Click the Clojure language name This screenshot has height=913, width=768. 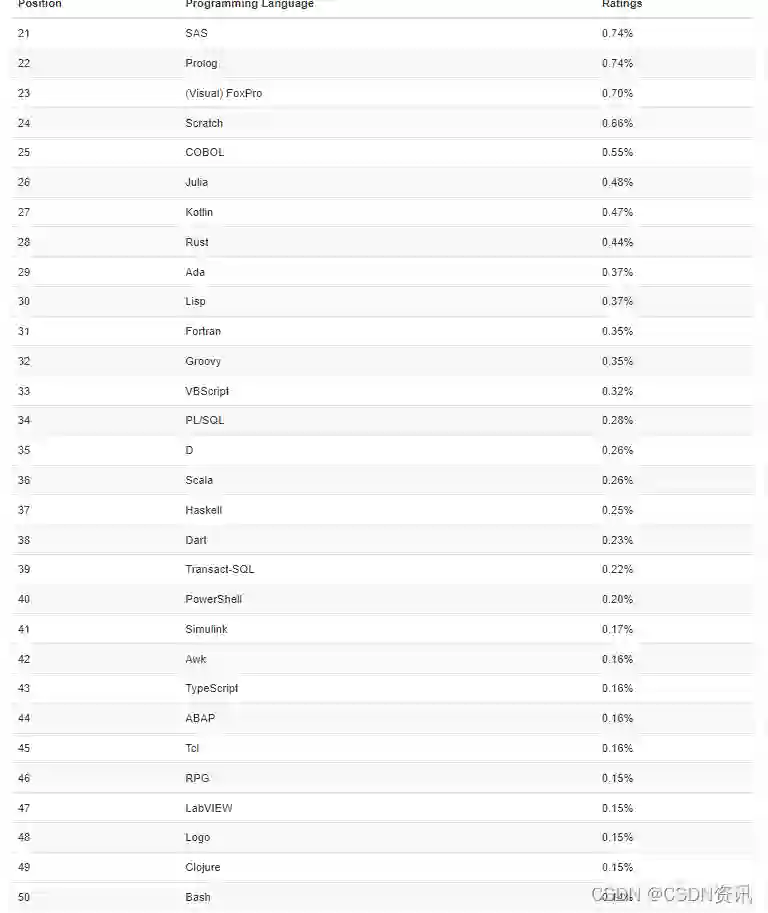pos(203,867)
